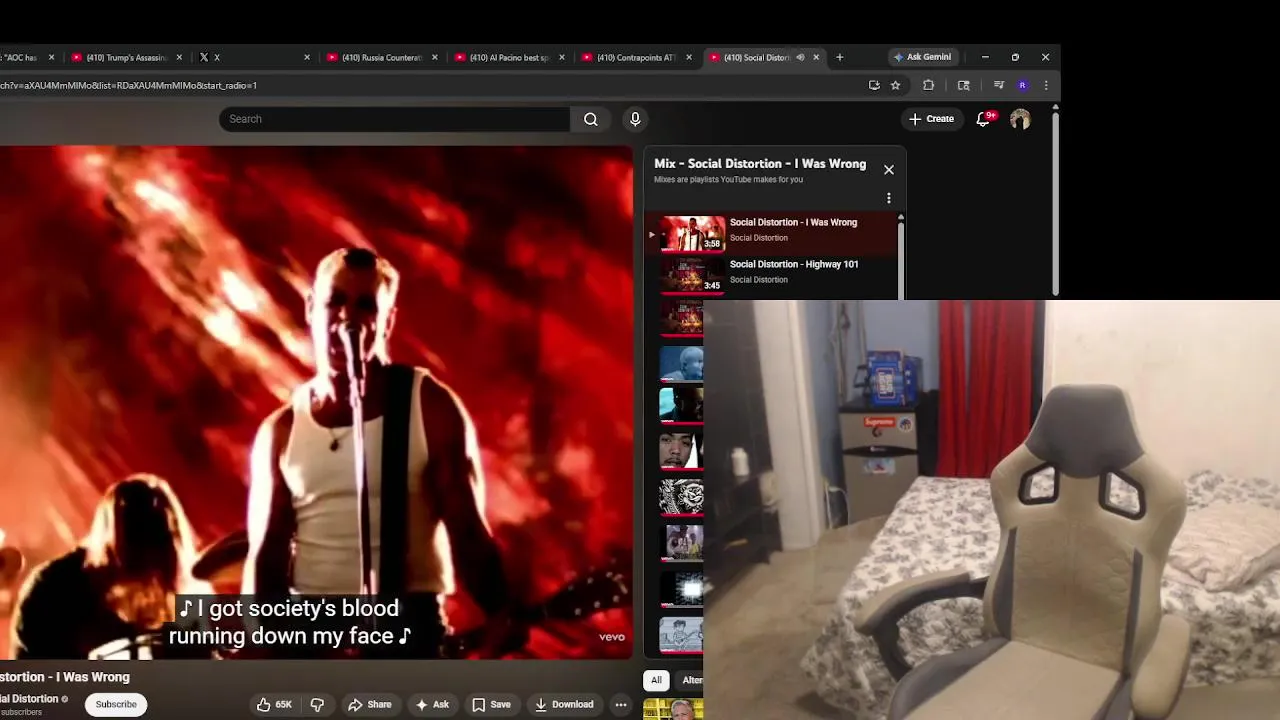This screenshot has height=720, width=1280.
Task: Open YouTube notifications bell
Action: click(x=983, y=119)
